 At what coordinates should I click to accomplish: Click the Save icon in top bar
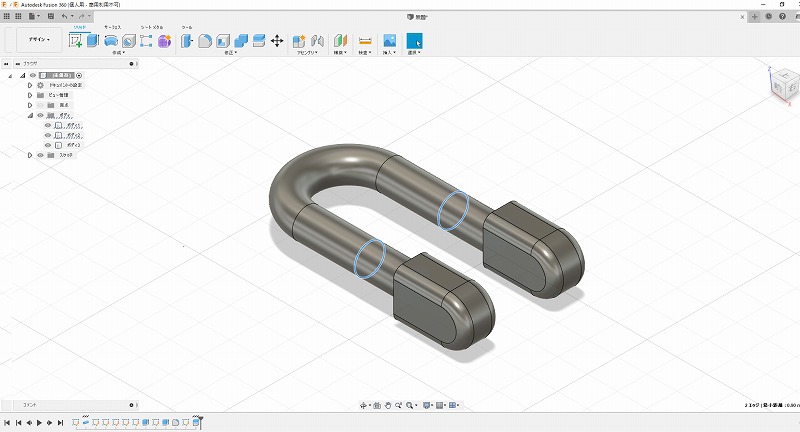tap(49, 17)
